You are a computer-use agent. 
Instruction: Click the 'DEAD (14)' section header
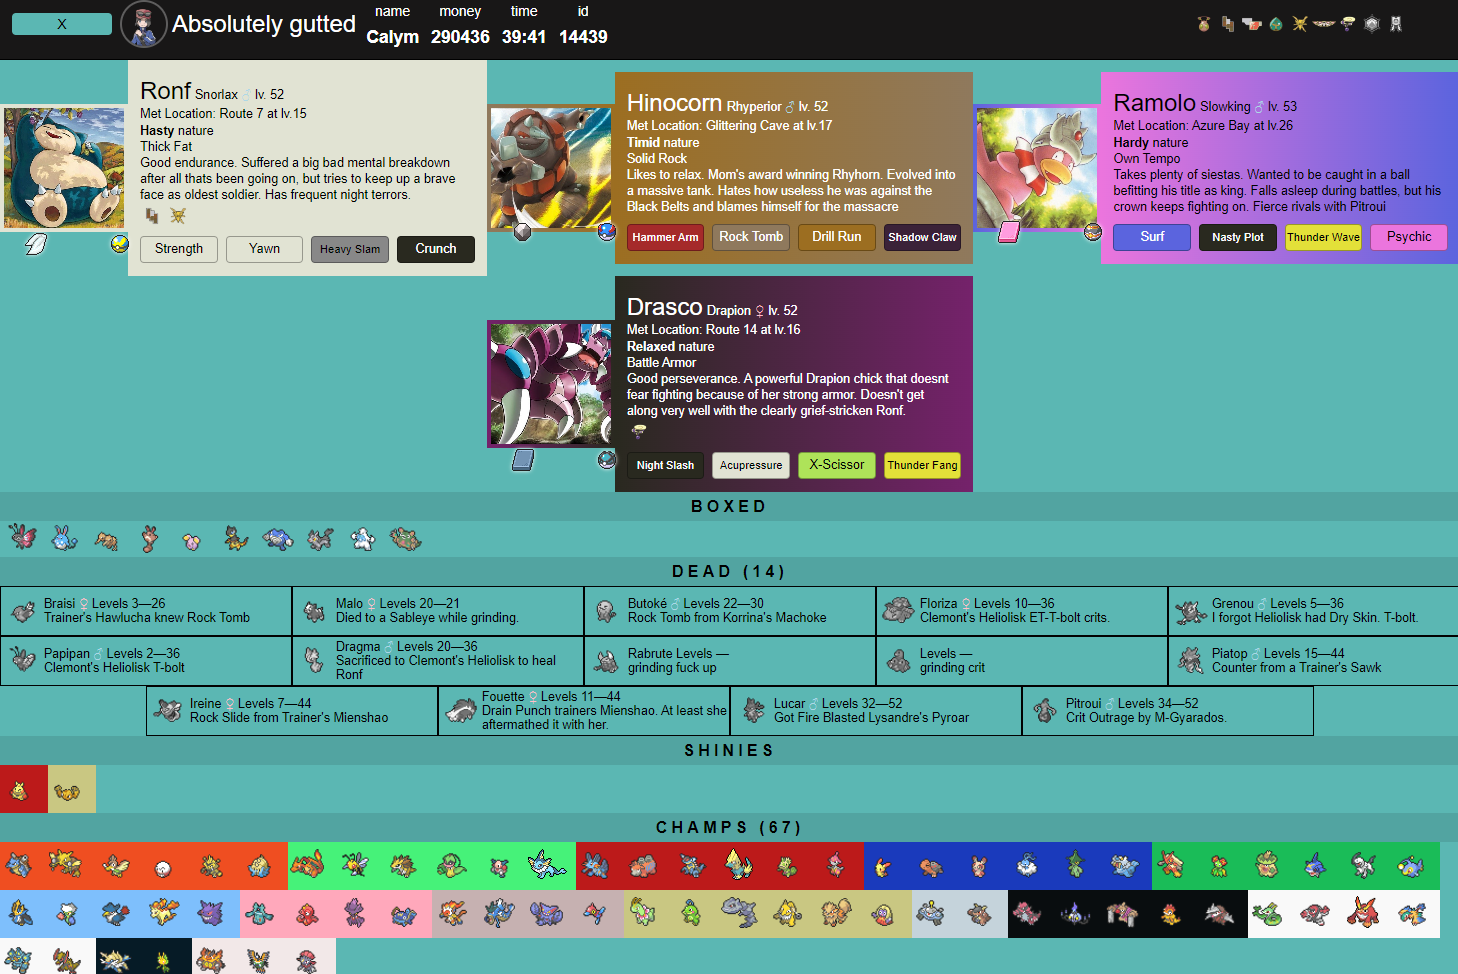point(729,571)
